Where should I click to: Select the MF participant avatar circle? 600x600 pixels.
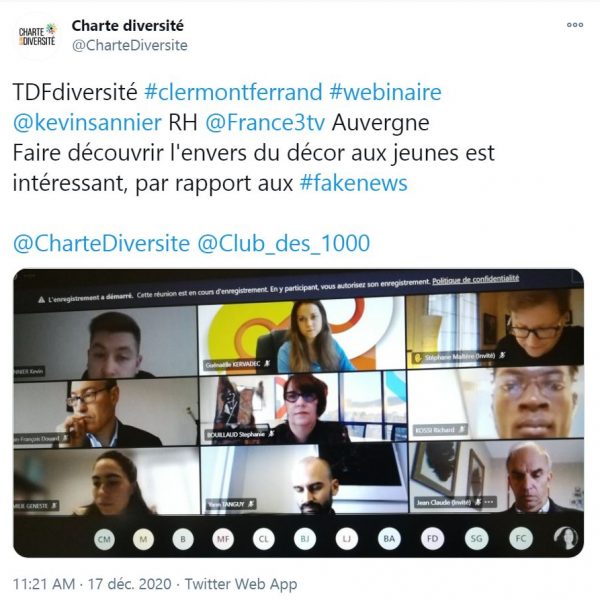point(223,539)
